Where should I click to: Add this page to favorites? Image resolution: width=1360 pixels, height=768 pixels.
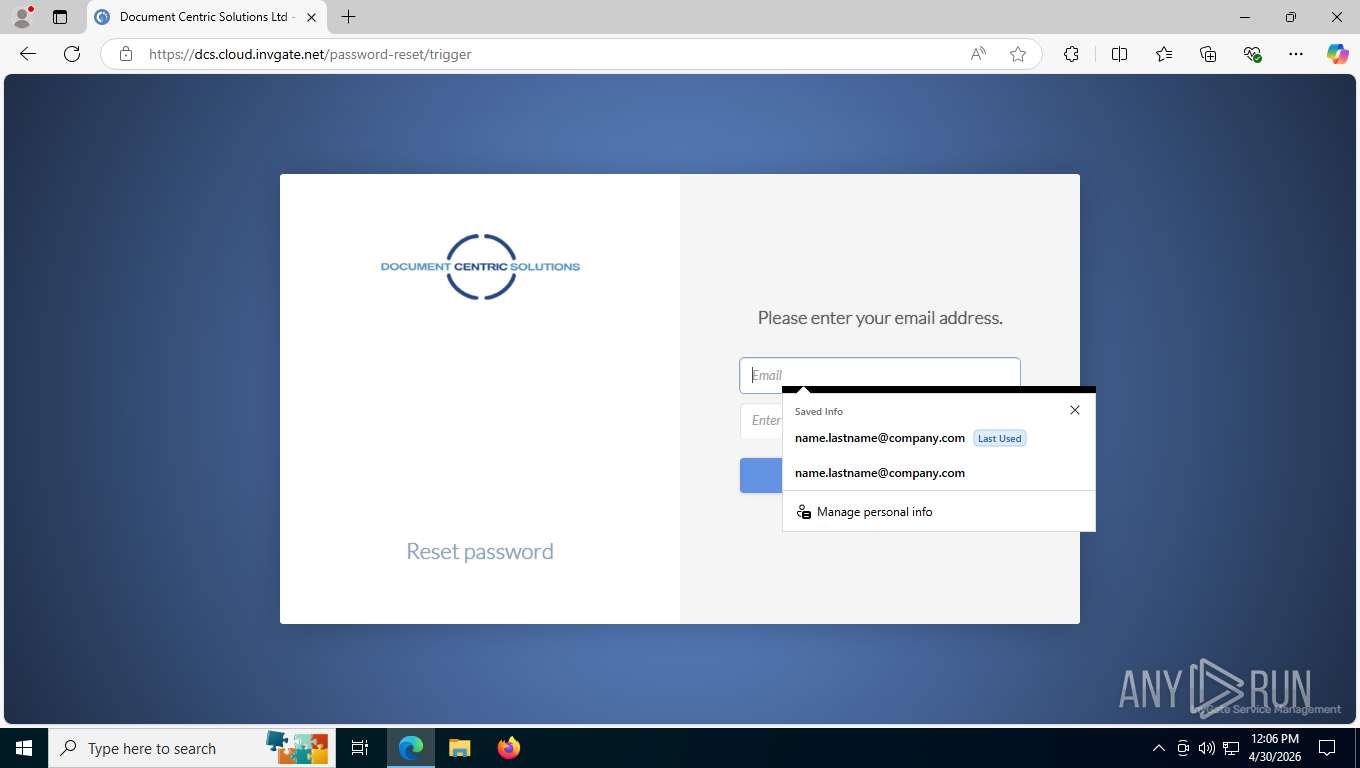pyautogui.click(x=1018, y=54)
